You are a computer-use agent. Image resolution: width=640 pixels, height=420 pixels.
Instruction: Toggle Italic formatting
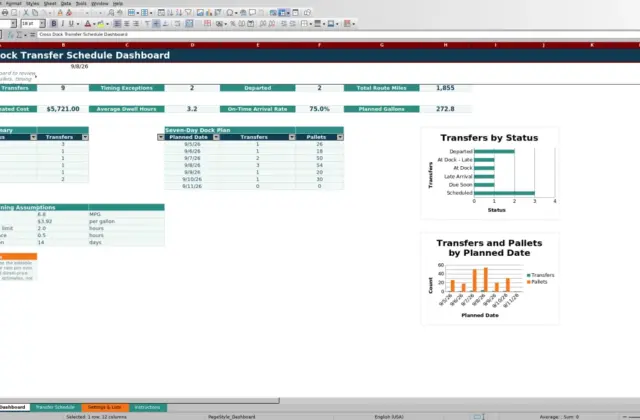(62, 24)
